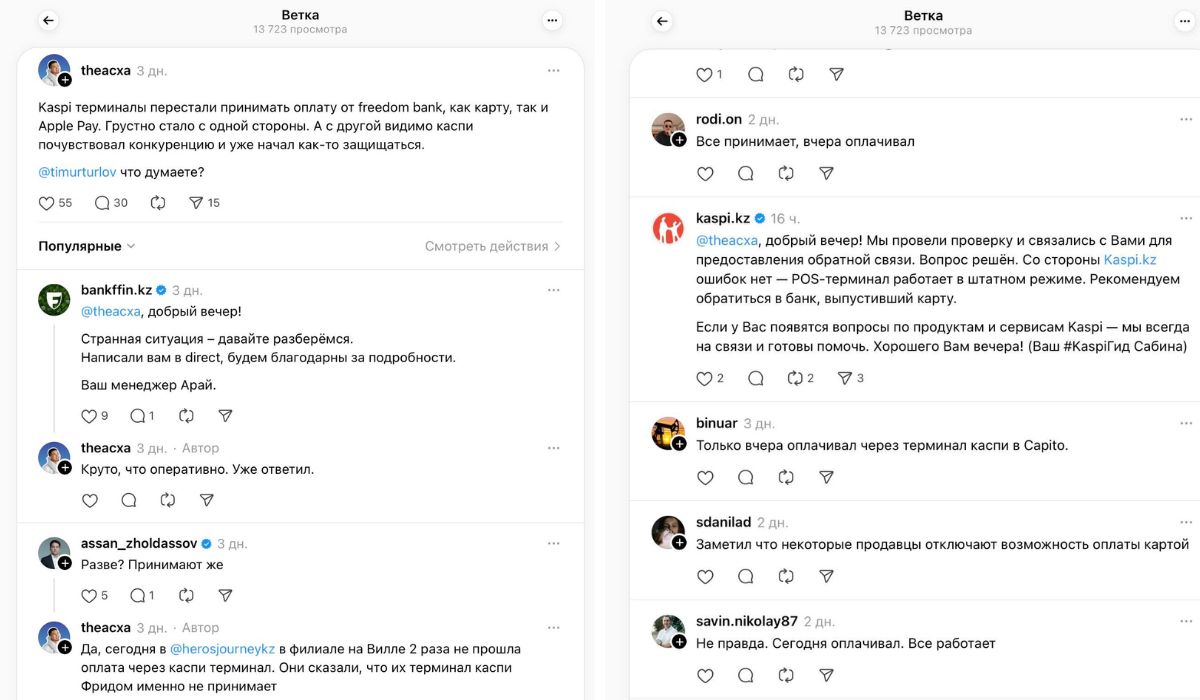Share the binuar comment

click(826, 478)
